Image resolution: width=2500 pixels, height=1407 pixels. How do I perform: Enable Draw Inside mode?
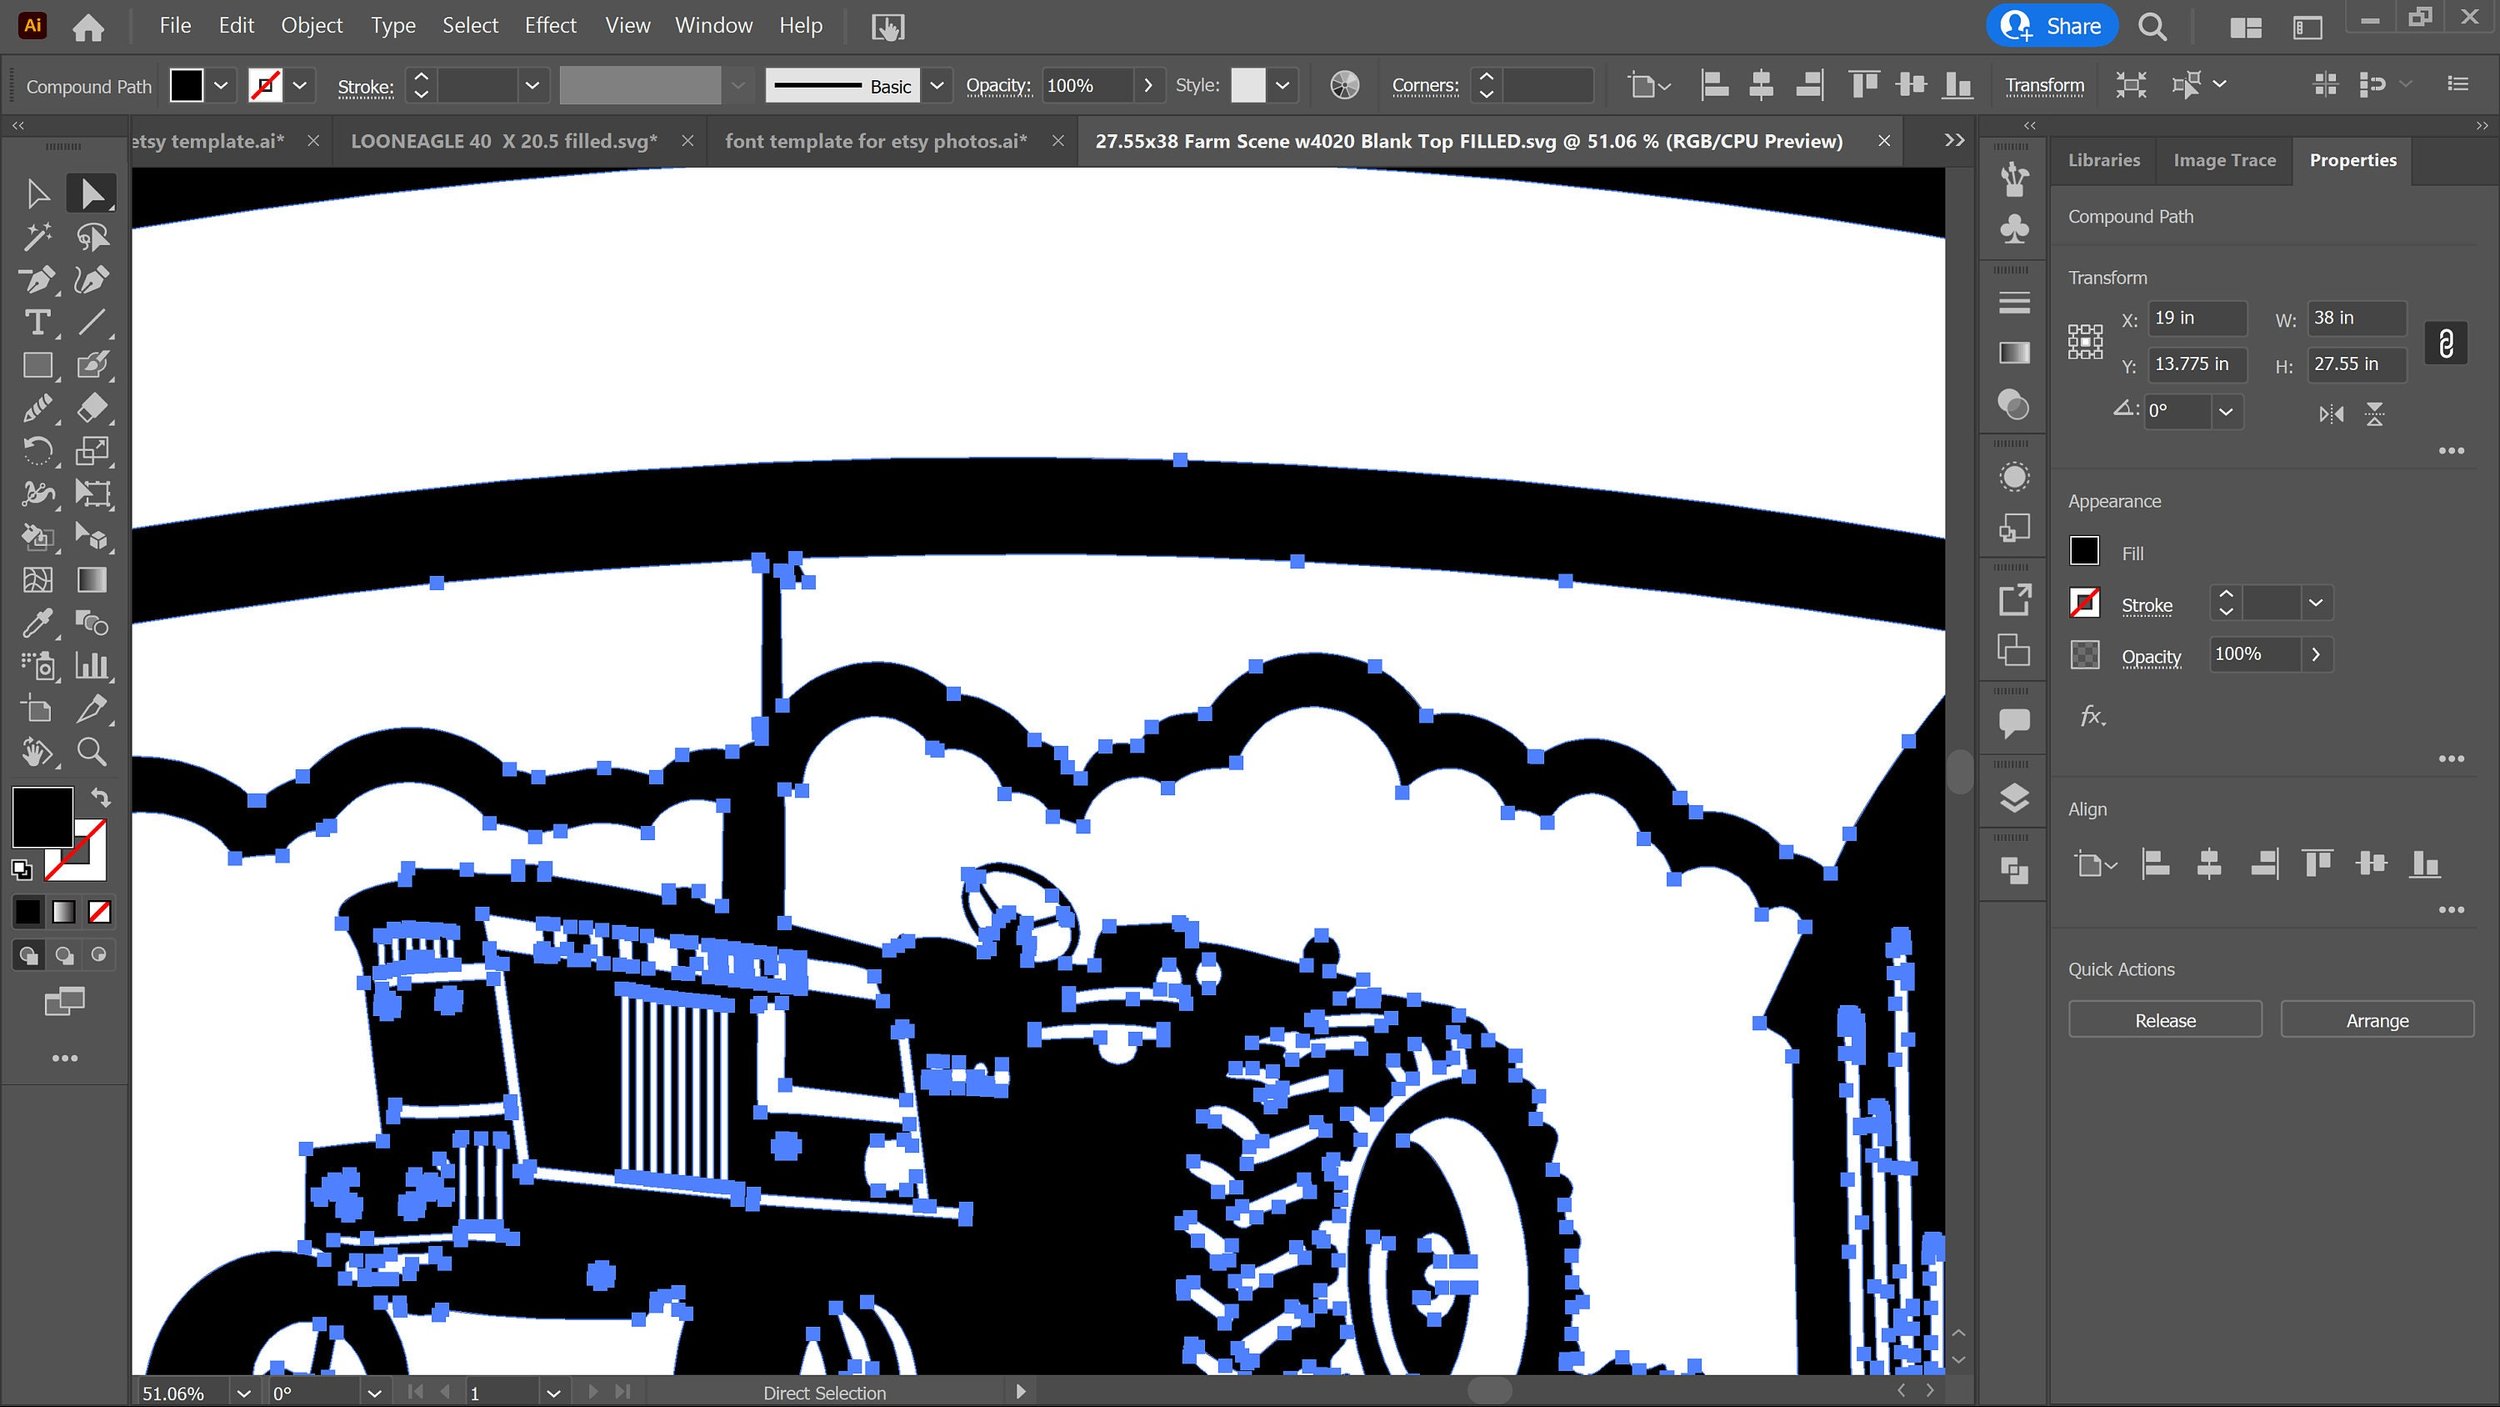point(98,955)
